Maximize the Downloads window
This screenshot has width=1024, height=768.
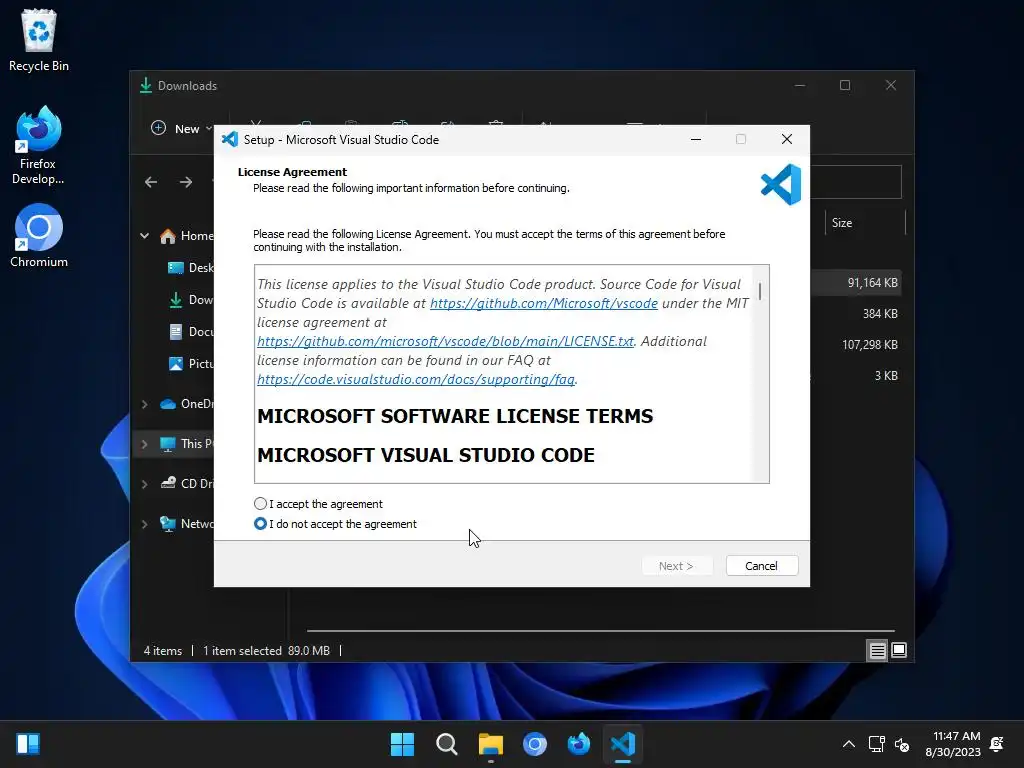point(845,86)
